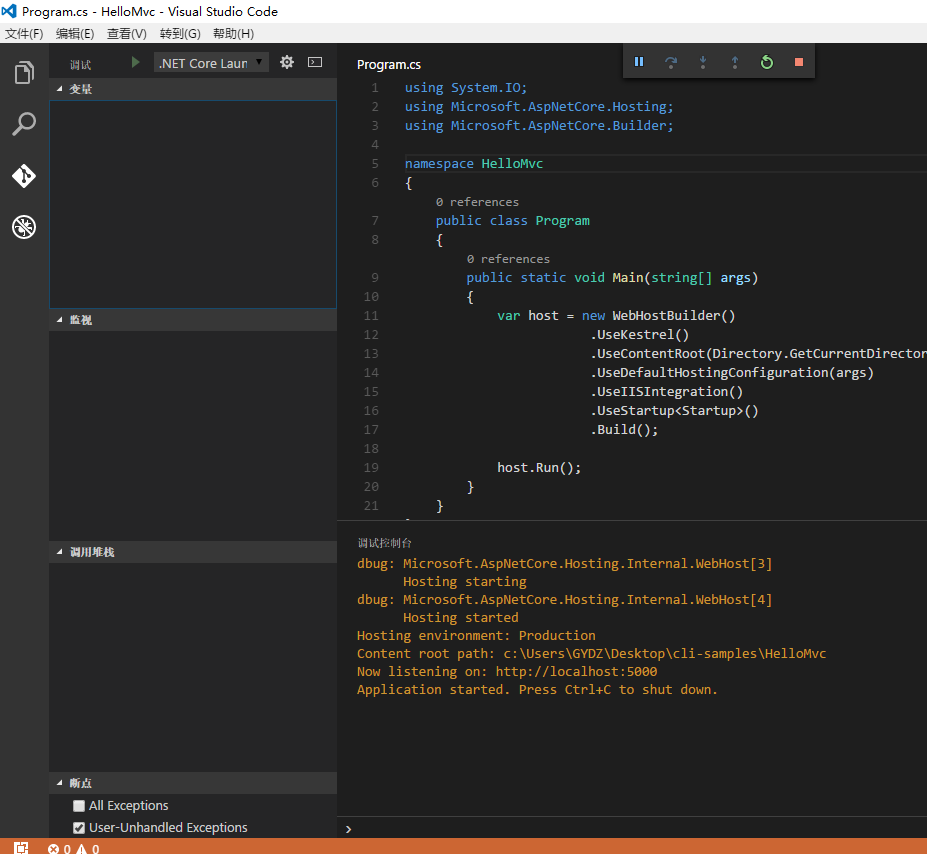927x854 pixels.
Task: Select the Program.cs editor tab
Action: pos(389,64)
